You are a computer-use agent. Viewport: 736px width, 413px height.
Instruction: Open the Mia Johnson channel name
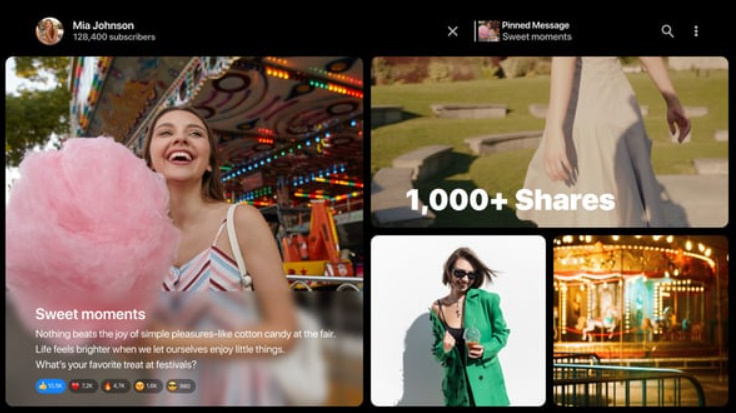(x=103, y=25)
